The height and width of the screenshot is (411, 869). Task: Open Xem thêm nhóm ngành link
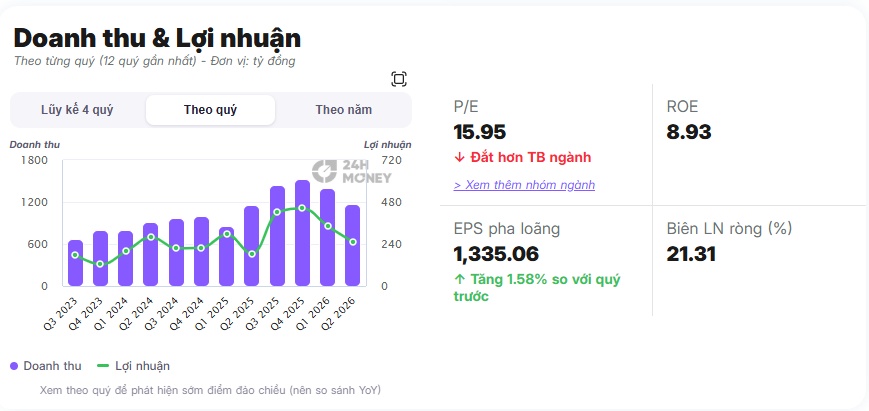(524, 185)
